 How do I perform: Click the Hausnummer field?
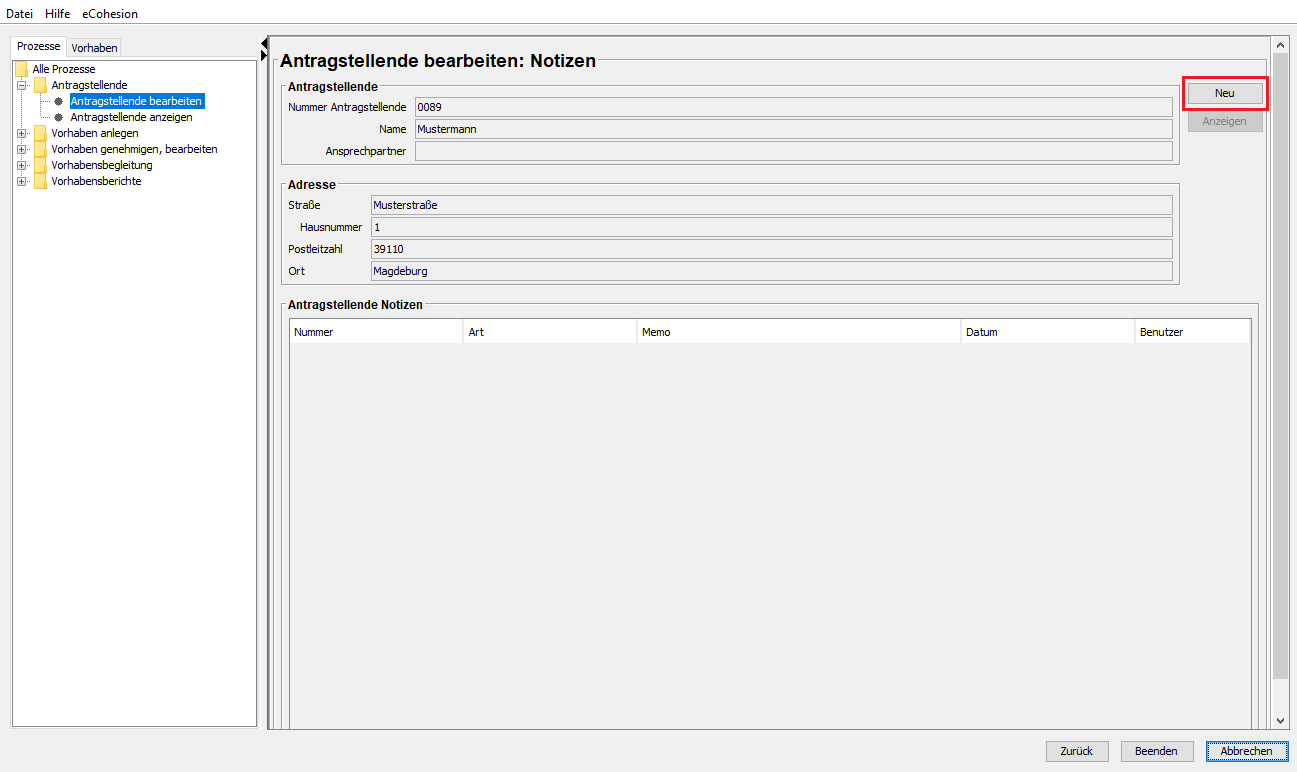click(771, 227)
